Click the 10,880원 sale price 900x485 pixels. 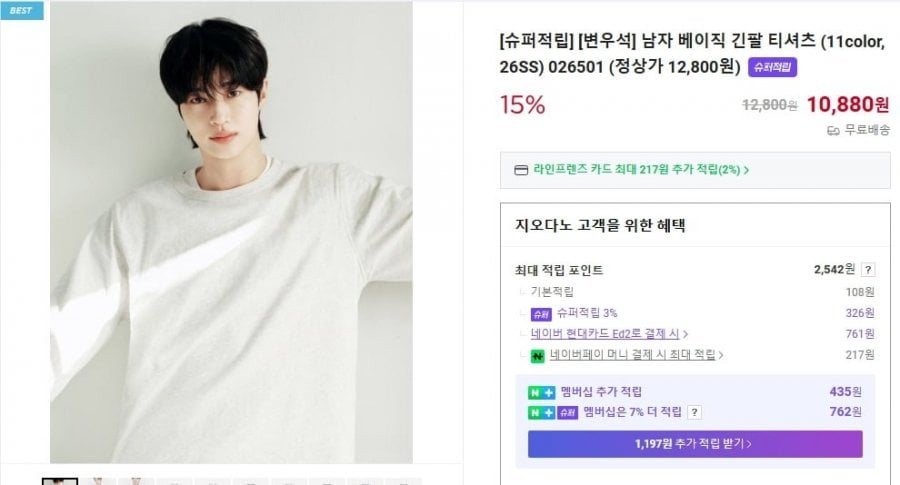click(847, 104)
